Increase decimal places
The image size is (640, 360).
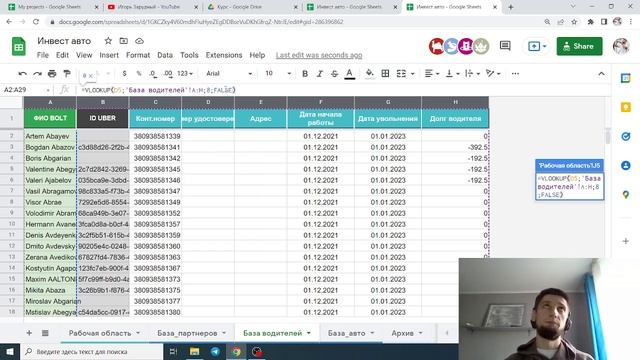168,73
